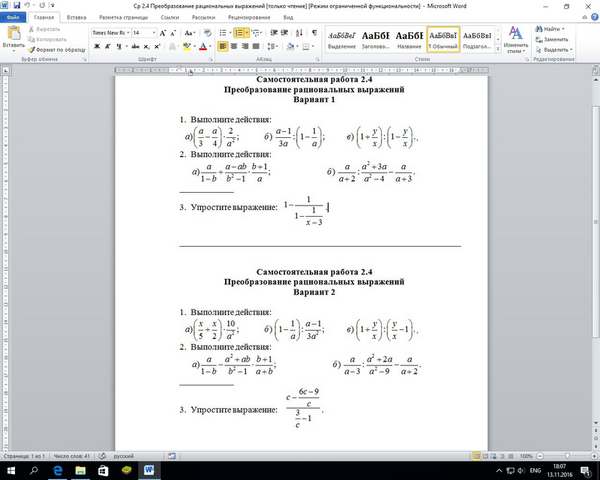Click the sort A-Z icon
This screenshot has height=480, width=600.
point(299,33)
